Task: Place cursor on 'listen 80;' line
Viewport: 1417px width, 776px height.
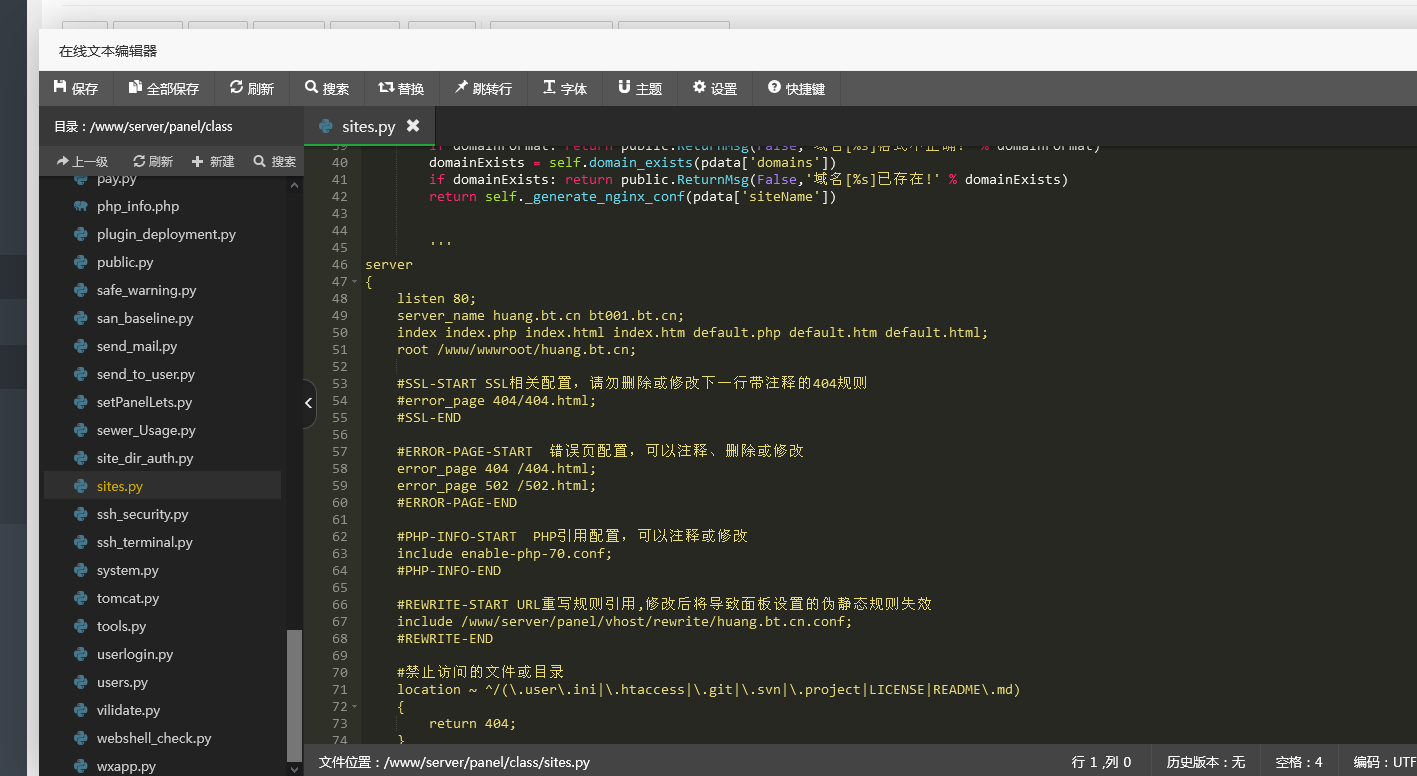Action: (437, 298)
